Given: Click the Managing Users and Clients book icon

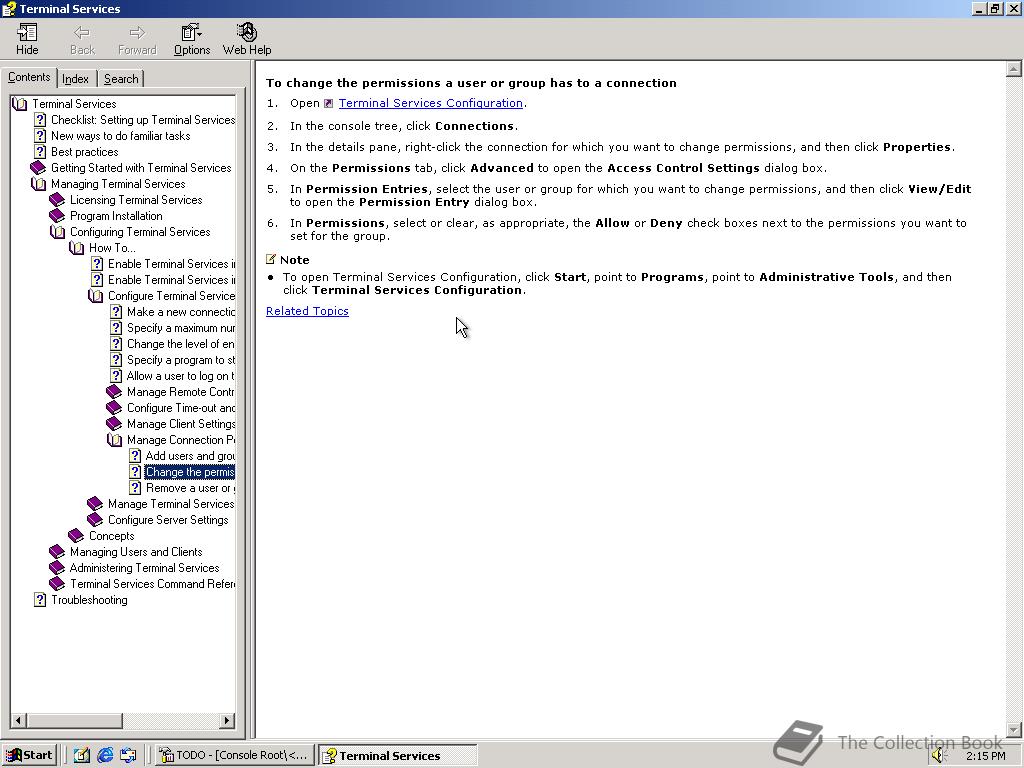Looking at the screenshot, I should click(57, 552).
